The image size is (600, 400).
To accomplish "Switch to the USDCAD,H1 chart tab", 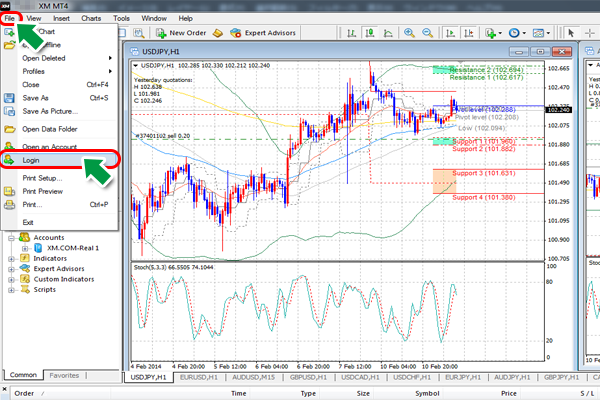I will pyautogui.click(x=360, y=377).
